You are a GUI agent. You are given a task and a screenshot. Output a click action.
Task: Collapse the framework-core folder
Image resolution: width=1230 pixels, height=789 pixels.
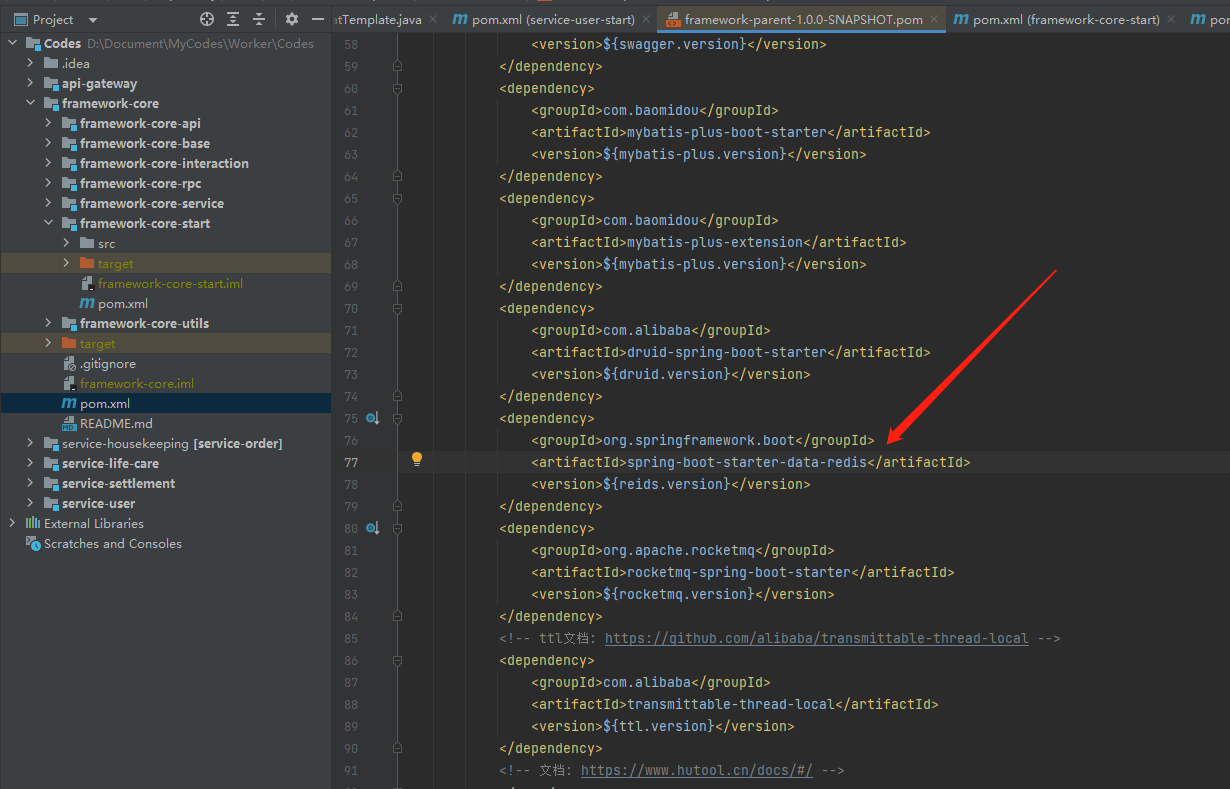(x=31, y=103)
